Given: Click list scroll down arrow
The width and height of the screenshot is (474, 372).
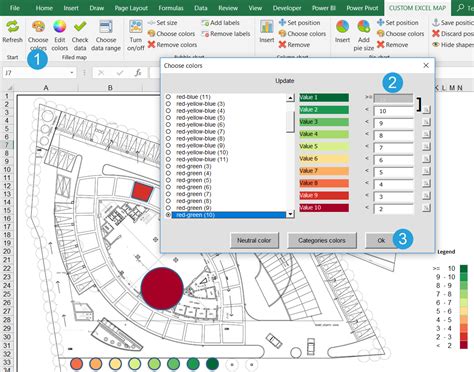Looking at the screenshot, I should (x=290, y=214).
